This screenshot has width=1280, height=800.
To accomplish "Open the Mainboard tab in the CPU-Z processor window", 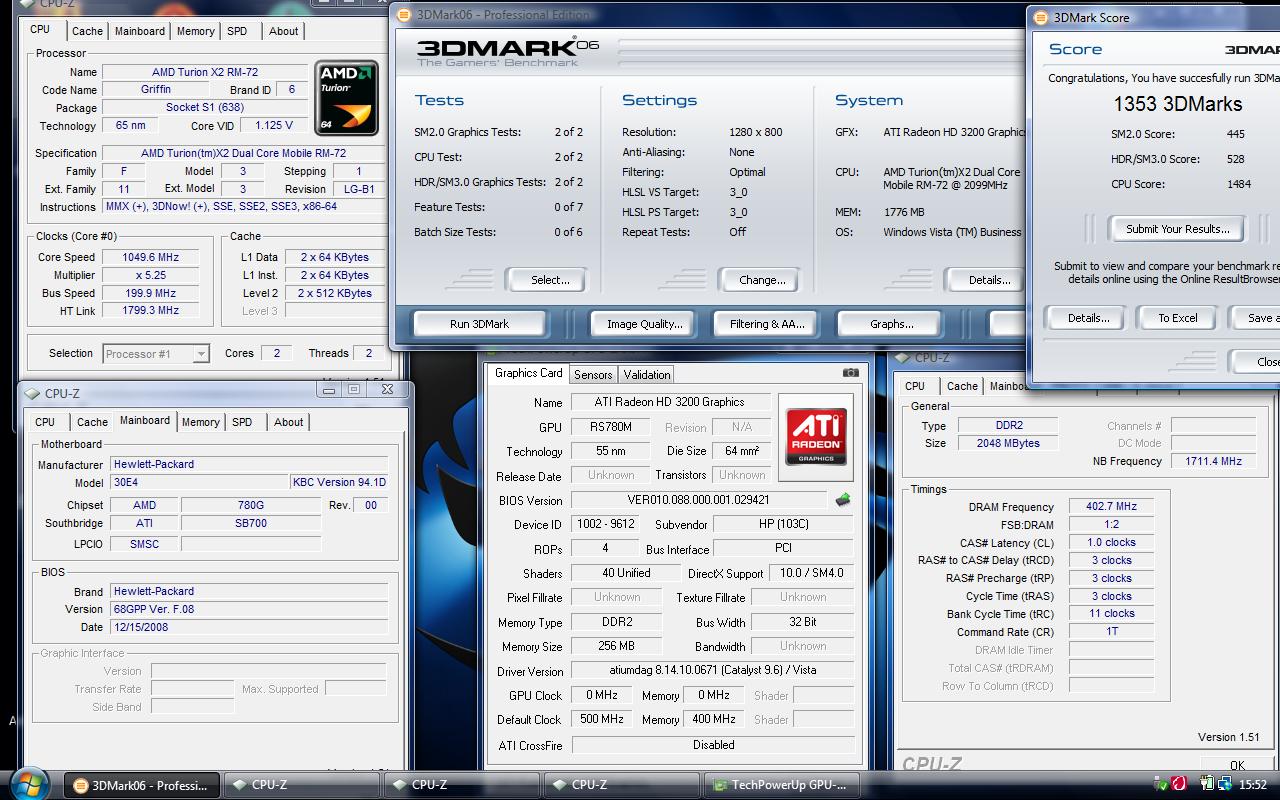I will (140, 31).
